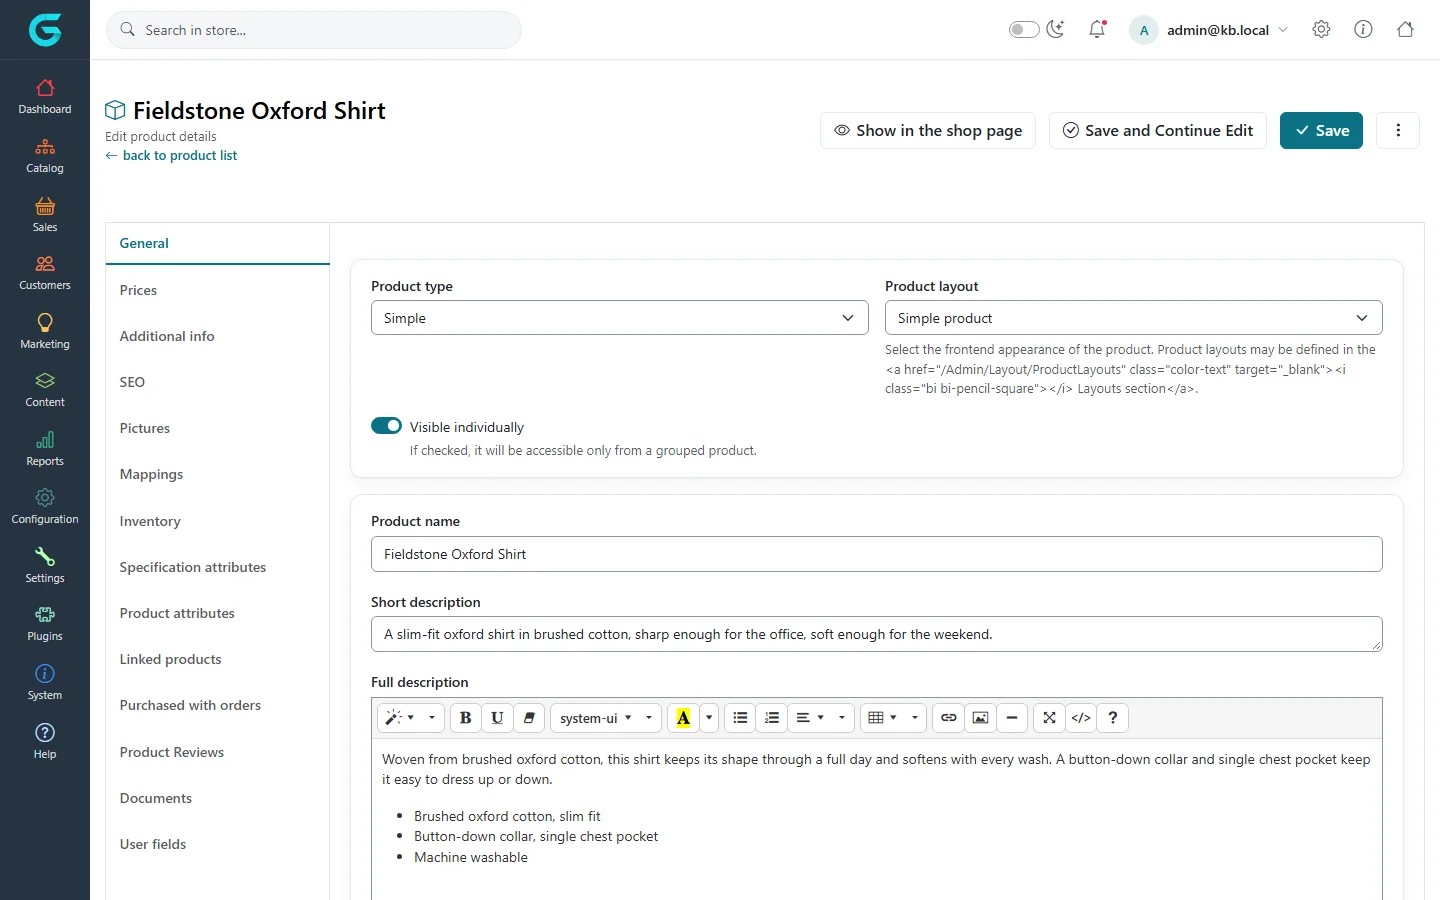Screen dimensions: 1440x900
Task: Toggle editor fullscreen mode
Action: click(x=1049, y=717)
